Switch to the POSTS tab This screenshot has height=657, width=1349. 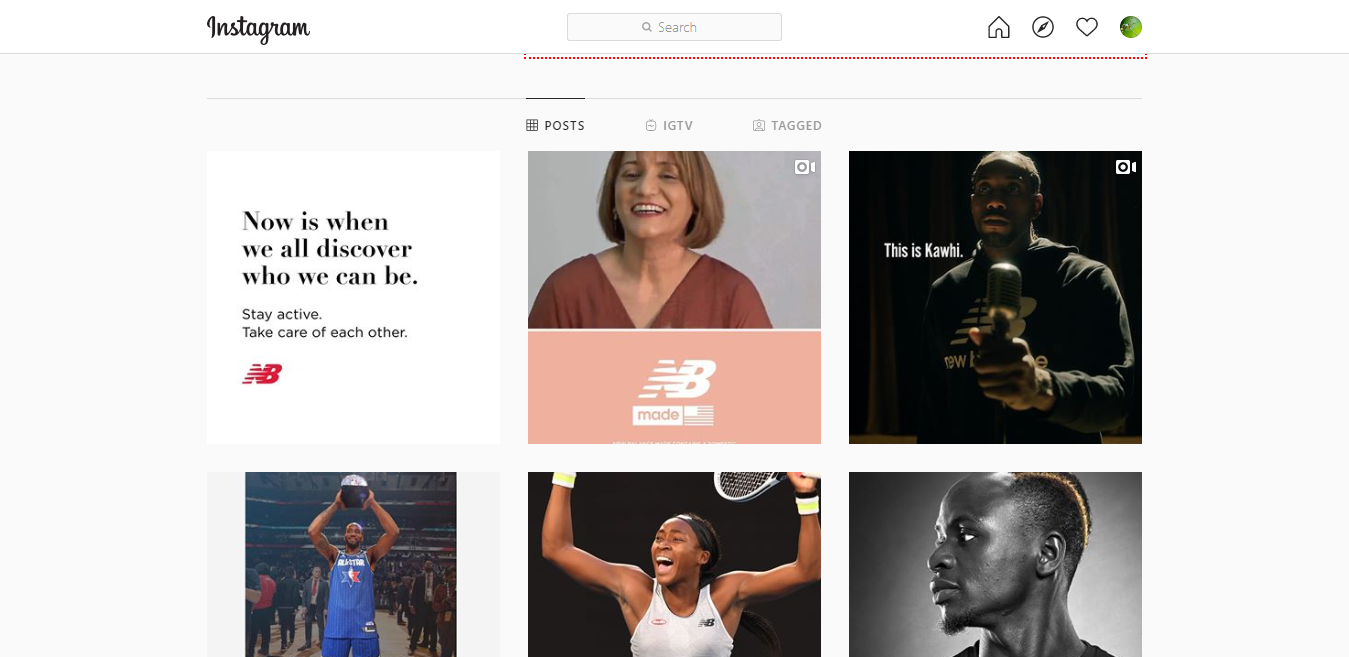[x=556, y=126]
